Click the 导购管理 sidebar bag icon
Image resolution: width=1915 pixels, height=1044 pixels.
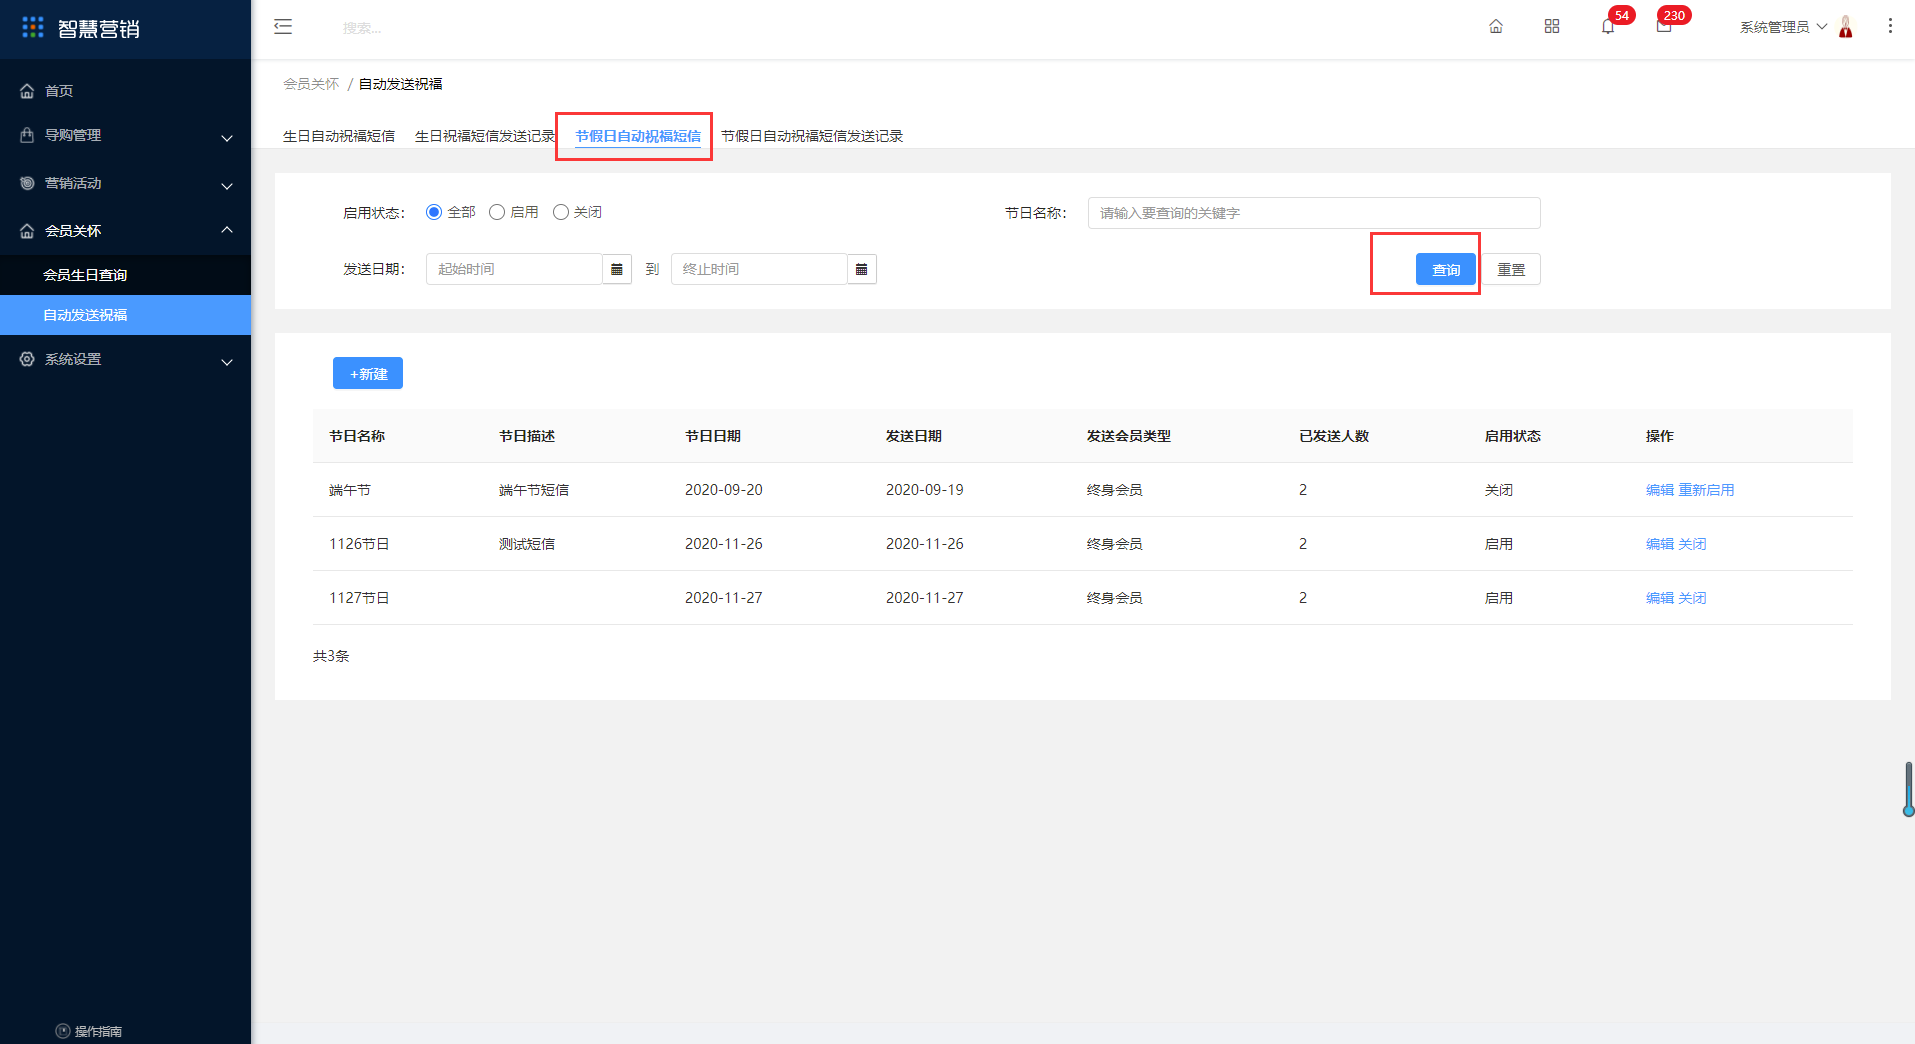(x=27, y=135)
